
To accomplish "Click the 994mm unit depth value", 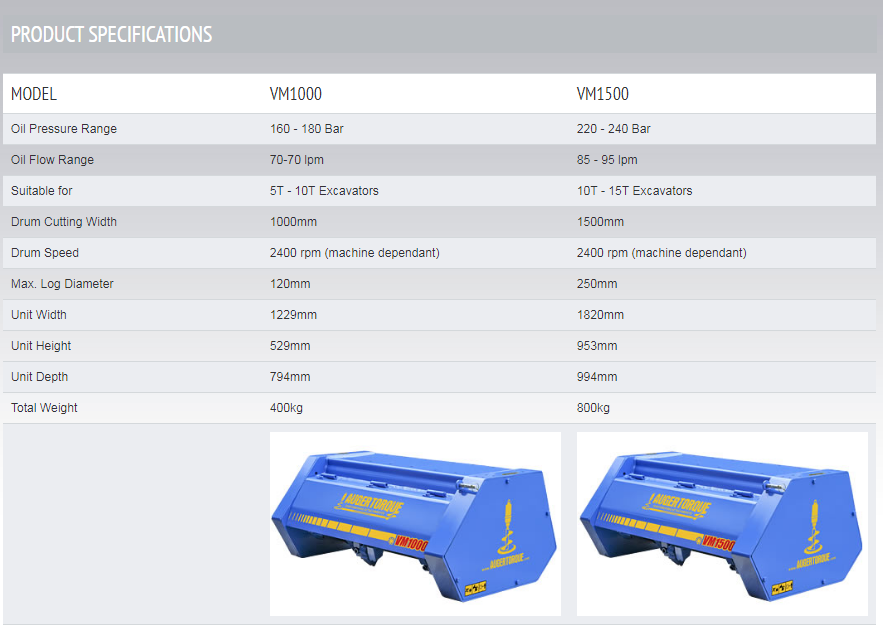I will click(x=597, y=377).
